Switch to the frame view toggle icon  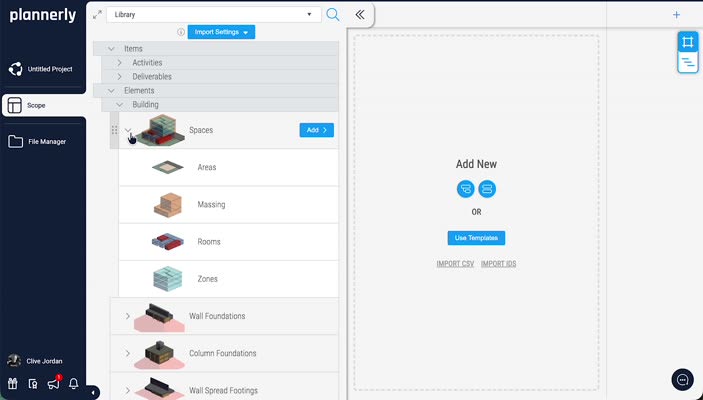click(687, 42)
